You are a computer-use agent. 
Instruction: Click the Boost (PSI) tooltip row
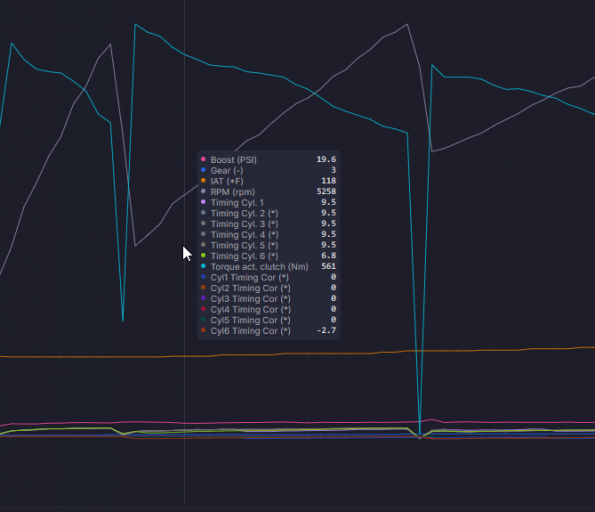[x=269, y=159]
